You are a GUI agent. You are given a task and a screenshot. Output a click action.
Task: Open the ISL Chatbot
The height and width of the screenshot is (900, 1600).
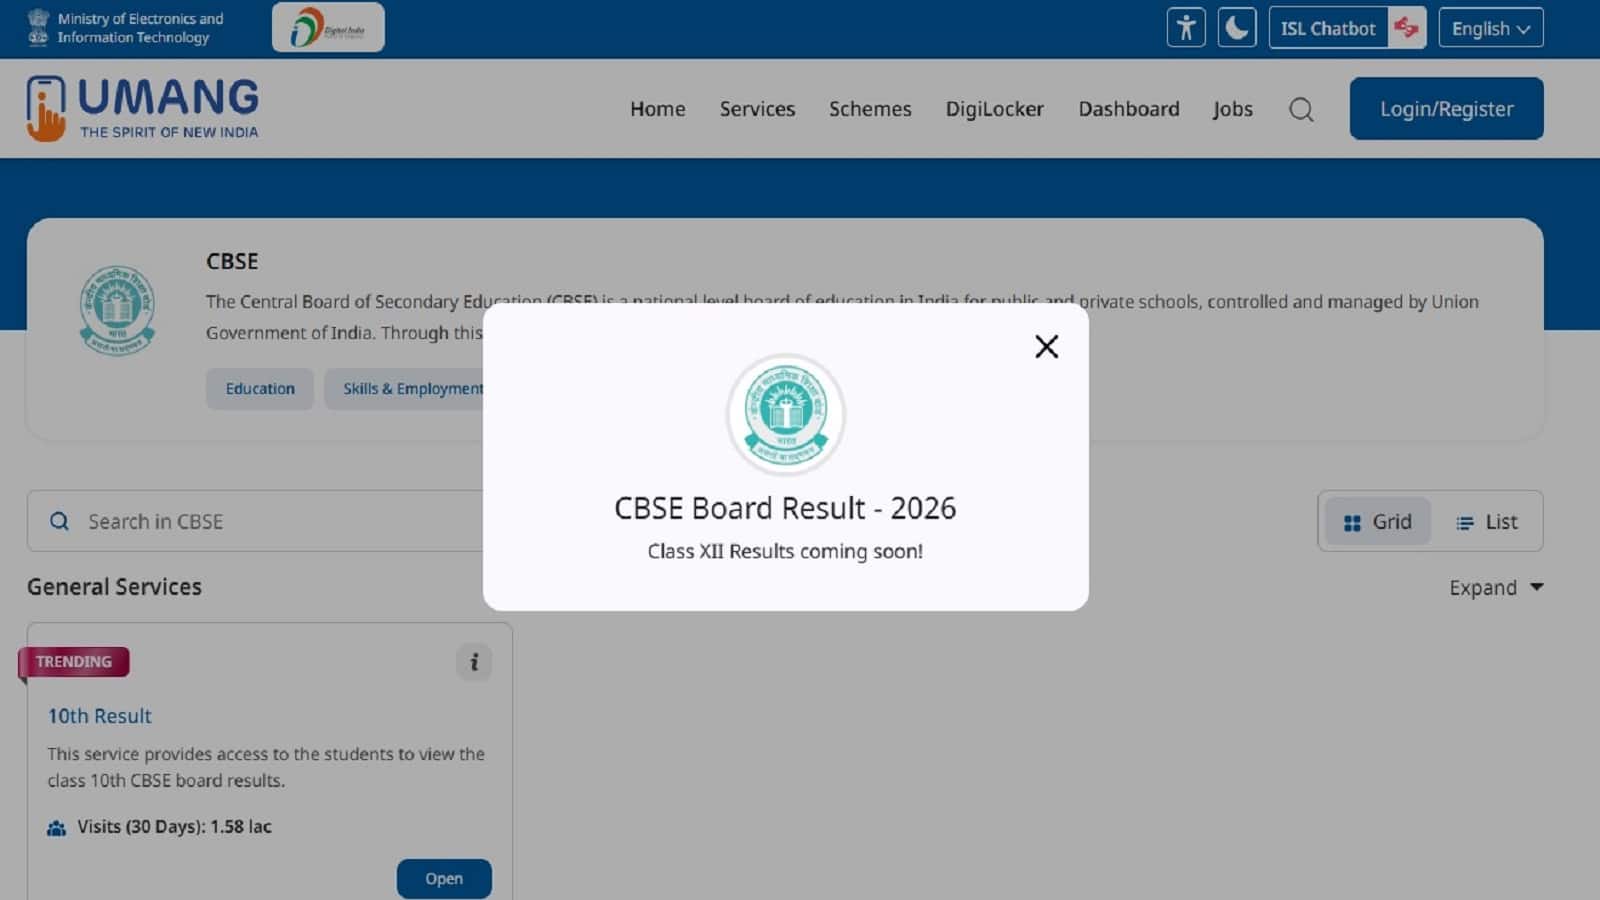1328,28
